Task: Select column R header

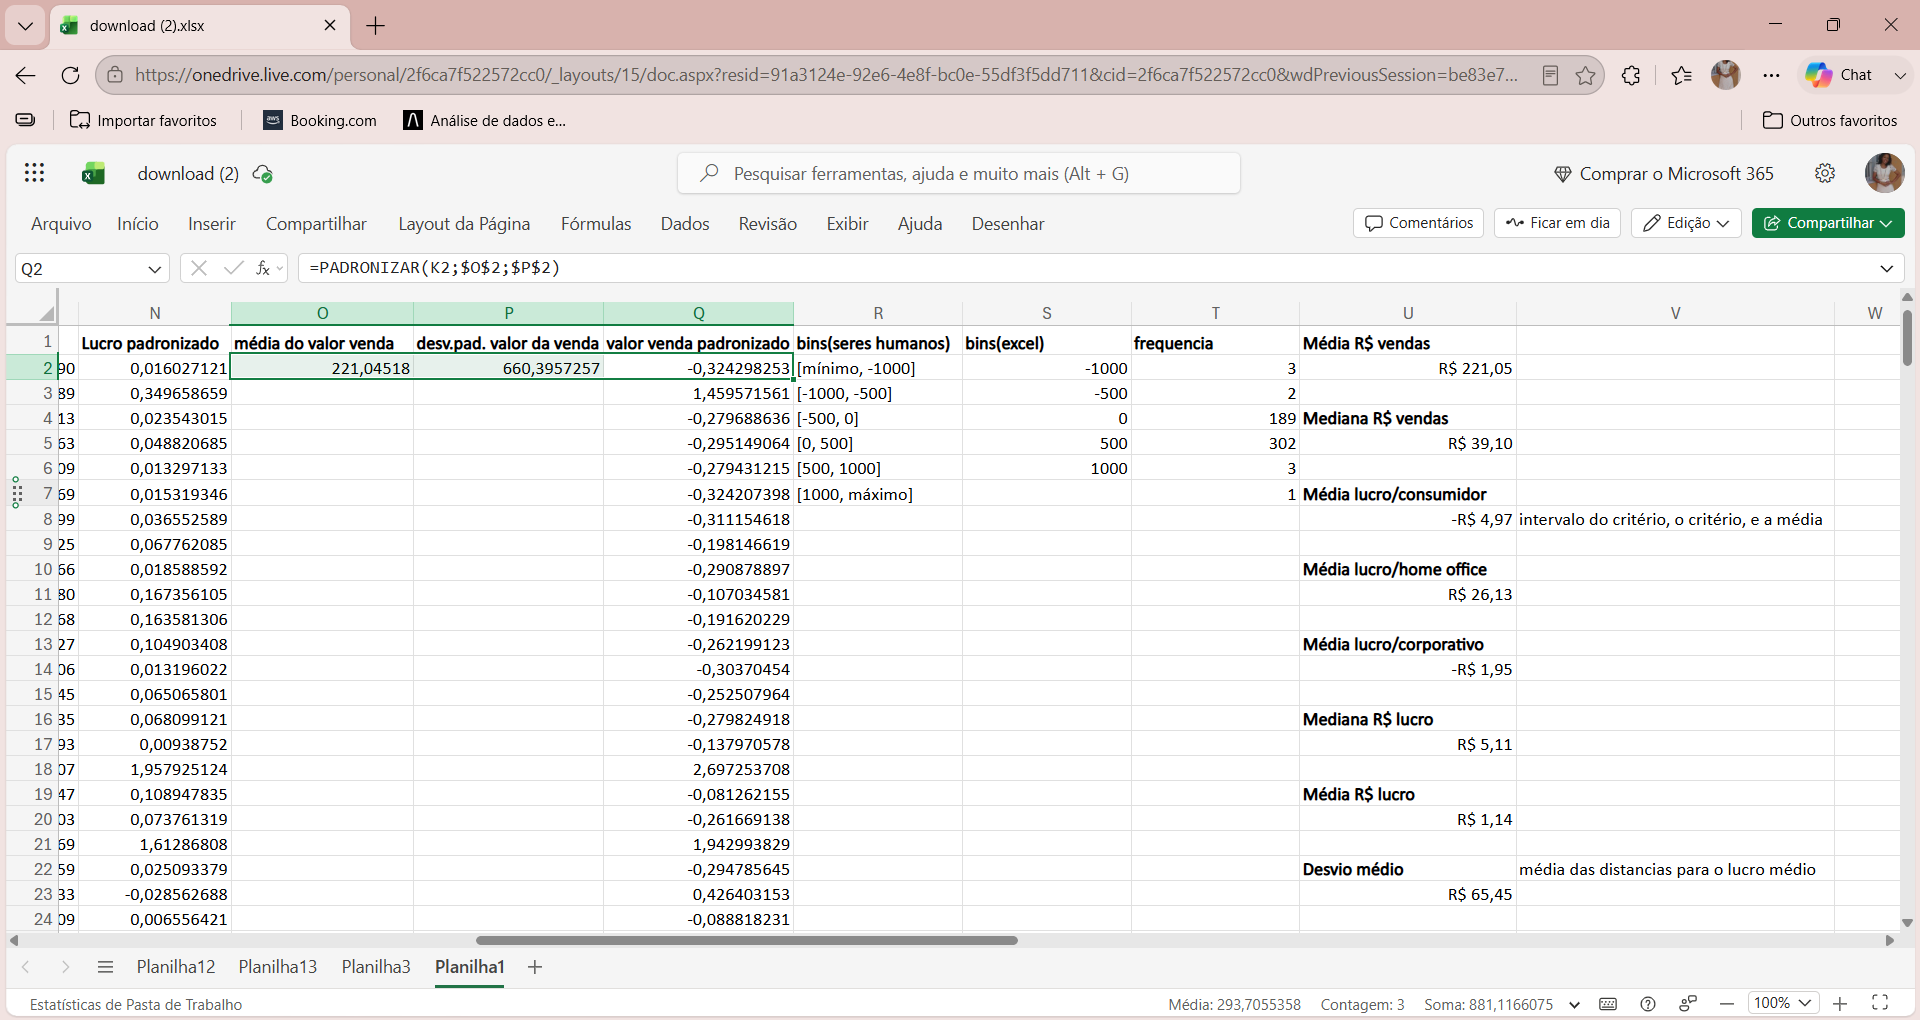Action: [x=878, y=313]
